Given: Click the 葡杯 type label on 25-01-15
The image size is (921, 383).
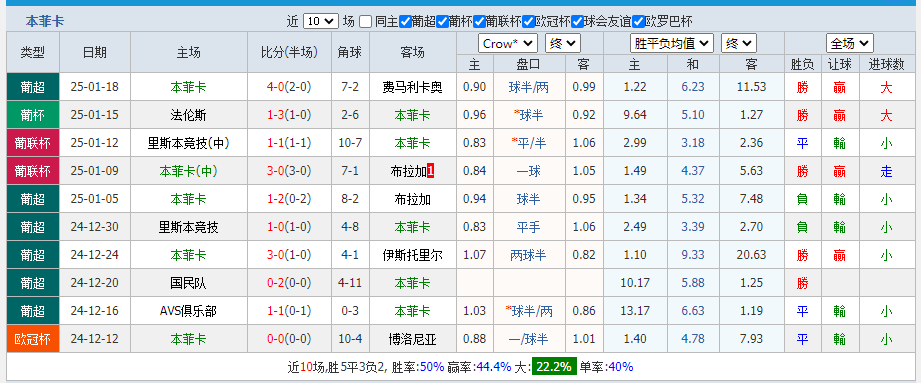Looking at the screenshot, I should 33,115.
